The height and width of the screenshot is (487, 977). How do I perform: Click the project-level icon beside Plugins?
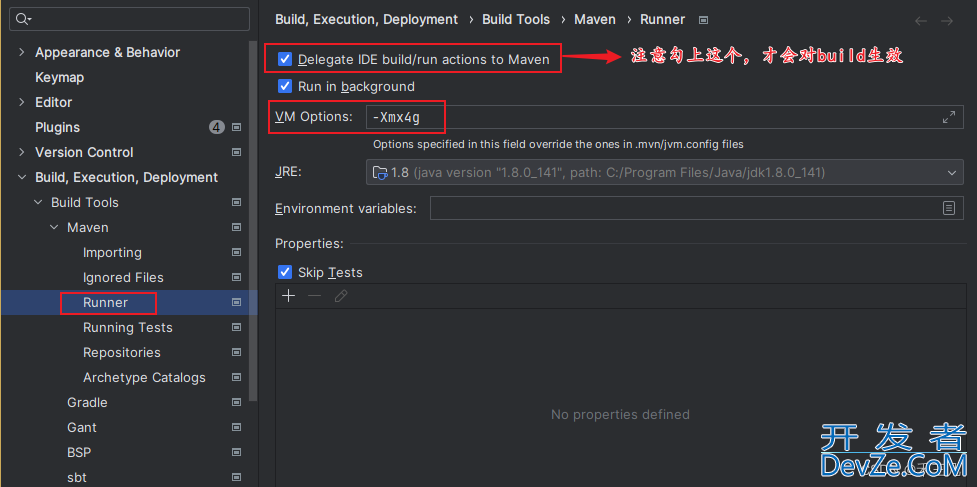(236, 128)
